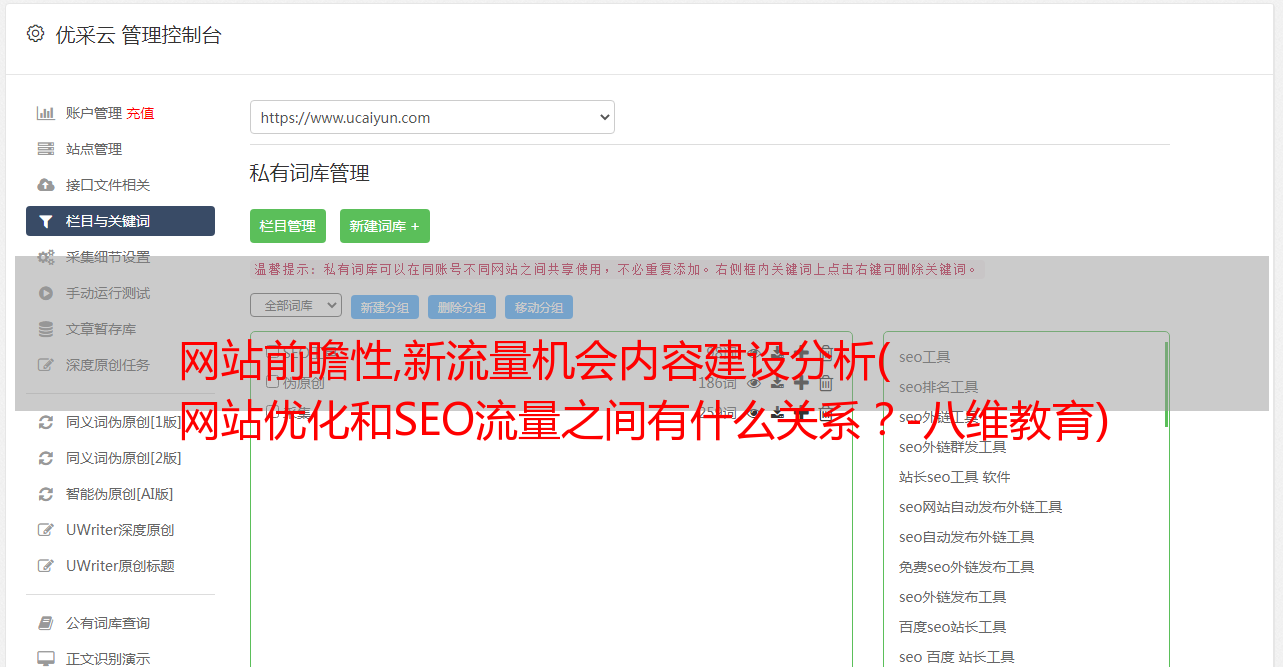The width and height of the screenshot is (1283, 667).
Task: Click the 新建词库 + button
Action: click(x=385, y=226)
